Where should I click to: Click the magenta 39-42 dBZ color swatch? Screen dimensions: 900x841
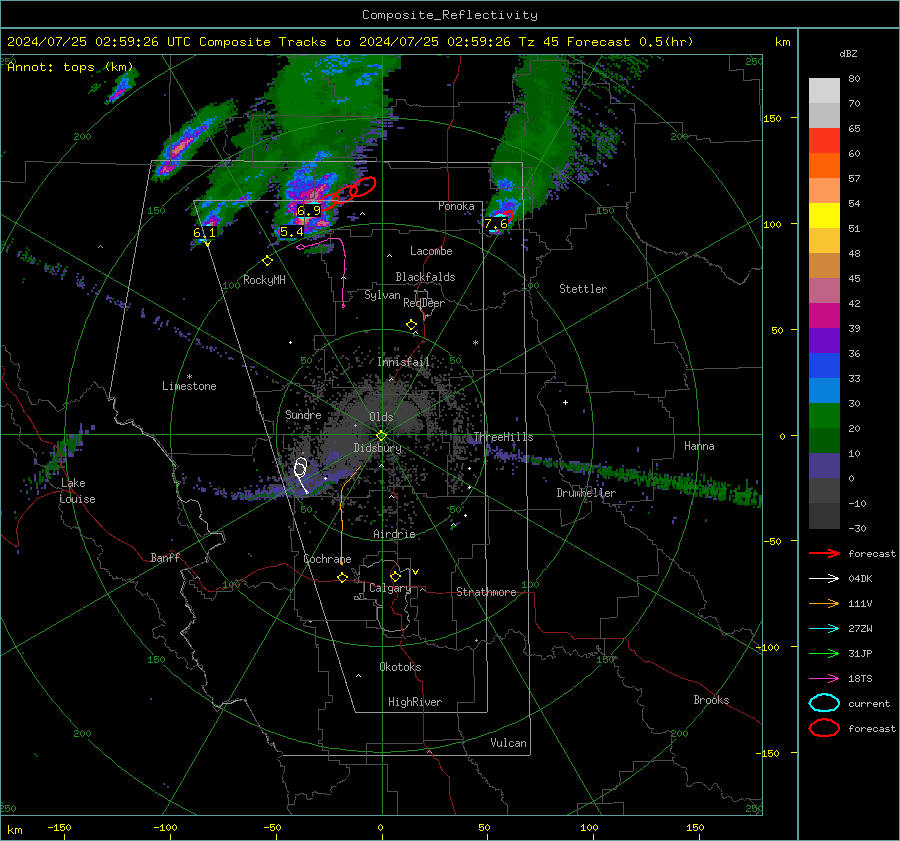(x=824, y=316)
